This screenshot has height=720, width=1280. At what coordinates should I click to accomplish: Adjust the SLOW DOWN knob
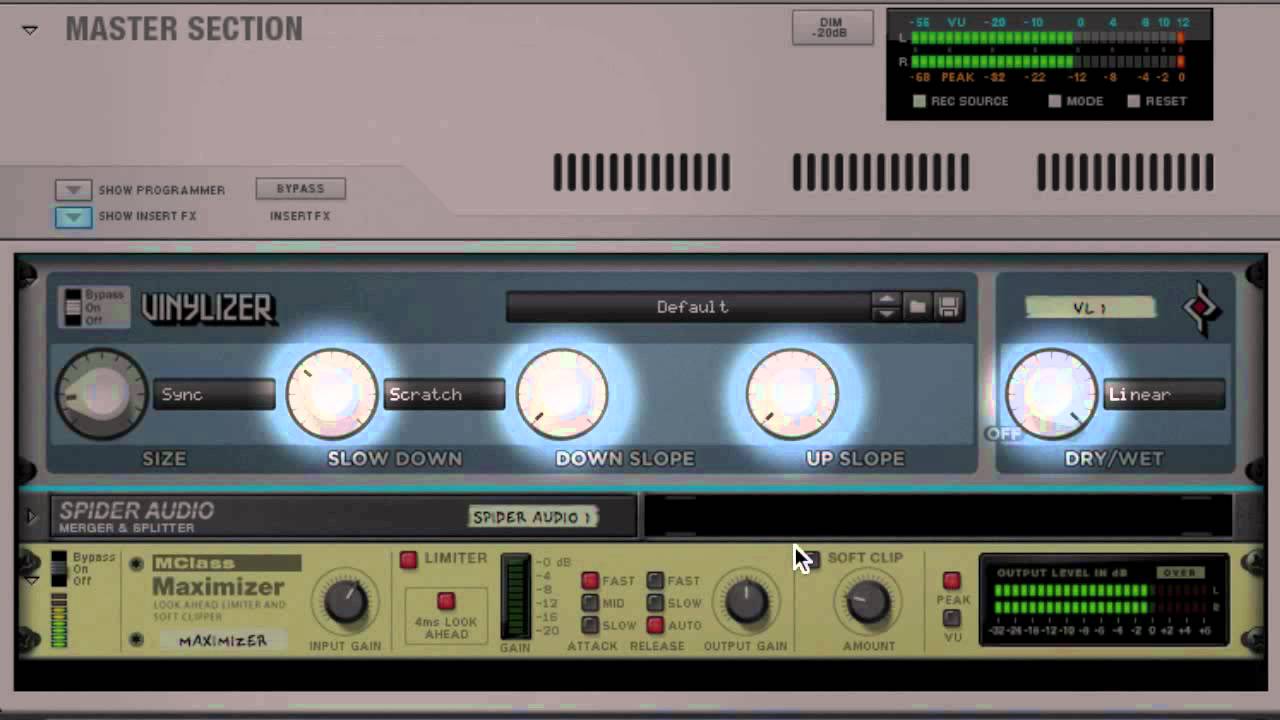(x=331, y=394)
